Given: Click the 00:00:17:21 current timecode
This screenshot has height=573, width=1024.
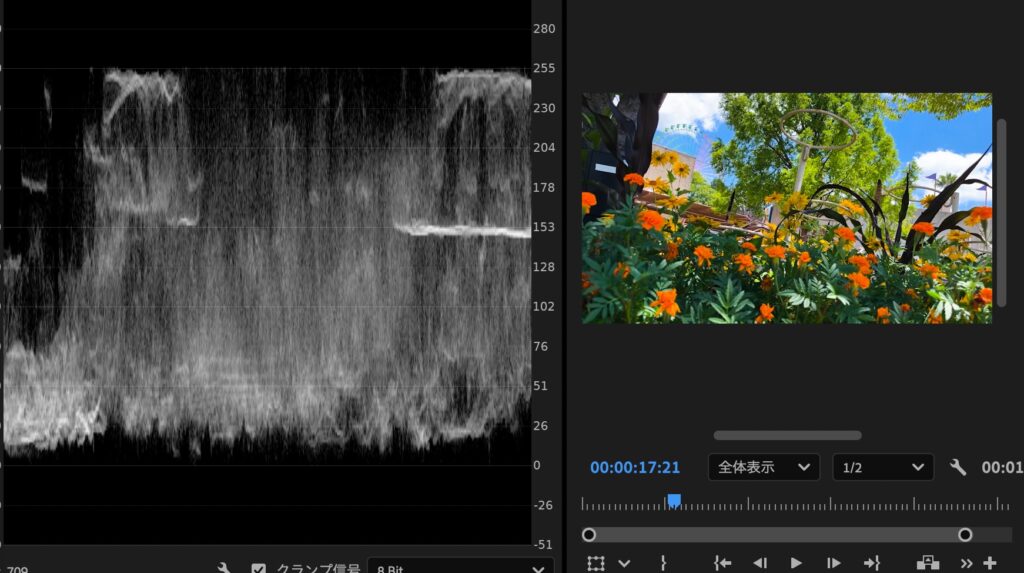Looking at the screenshot, I should click(x=635, y=467).
